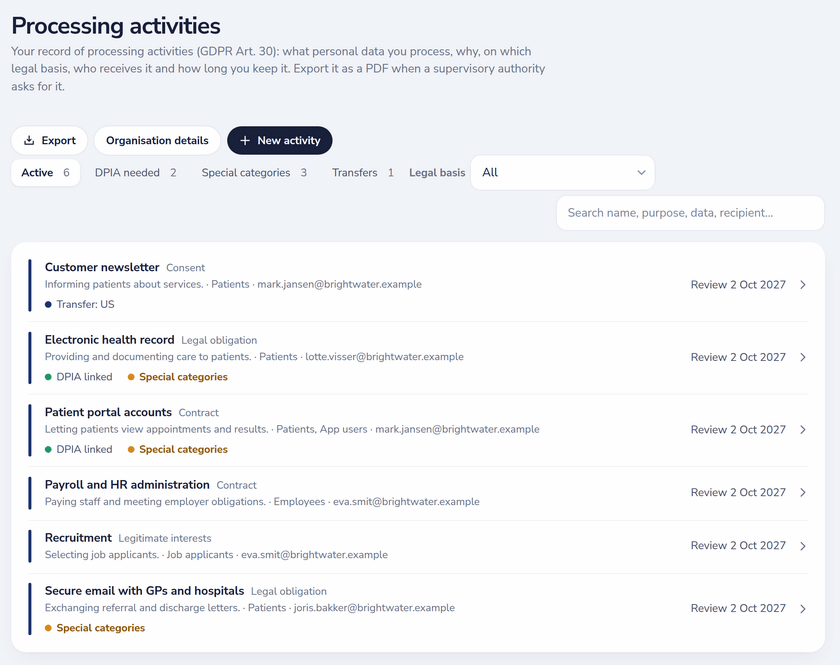
Task: Click Contract label beside Patient portal accounts
Action: coord(198,413)
